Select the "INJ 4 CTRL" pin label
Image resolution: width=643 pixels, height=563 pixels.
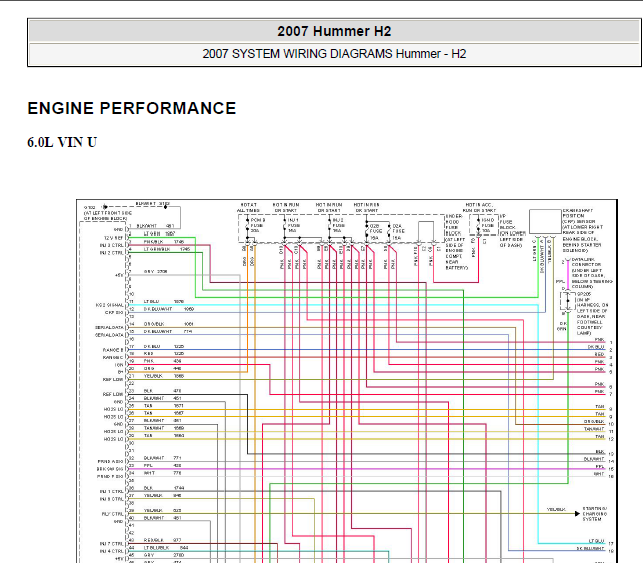[112, 551]
